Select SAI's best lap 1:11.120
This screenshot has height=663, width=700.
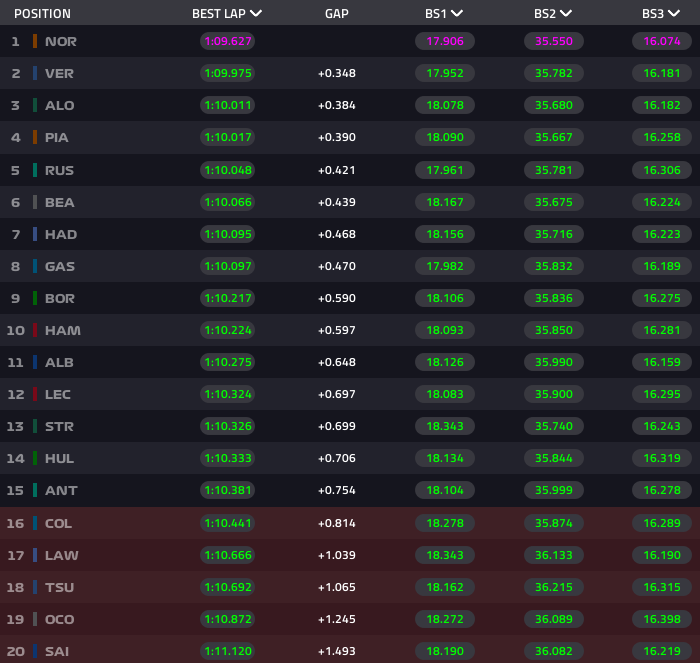227,651
